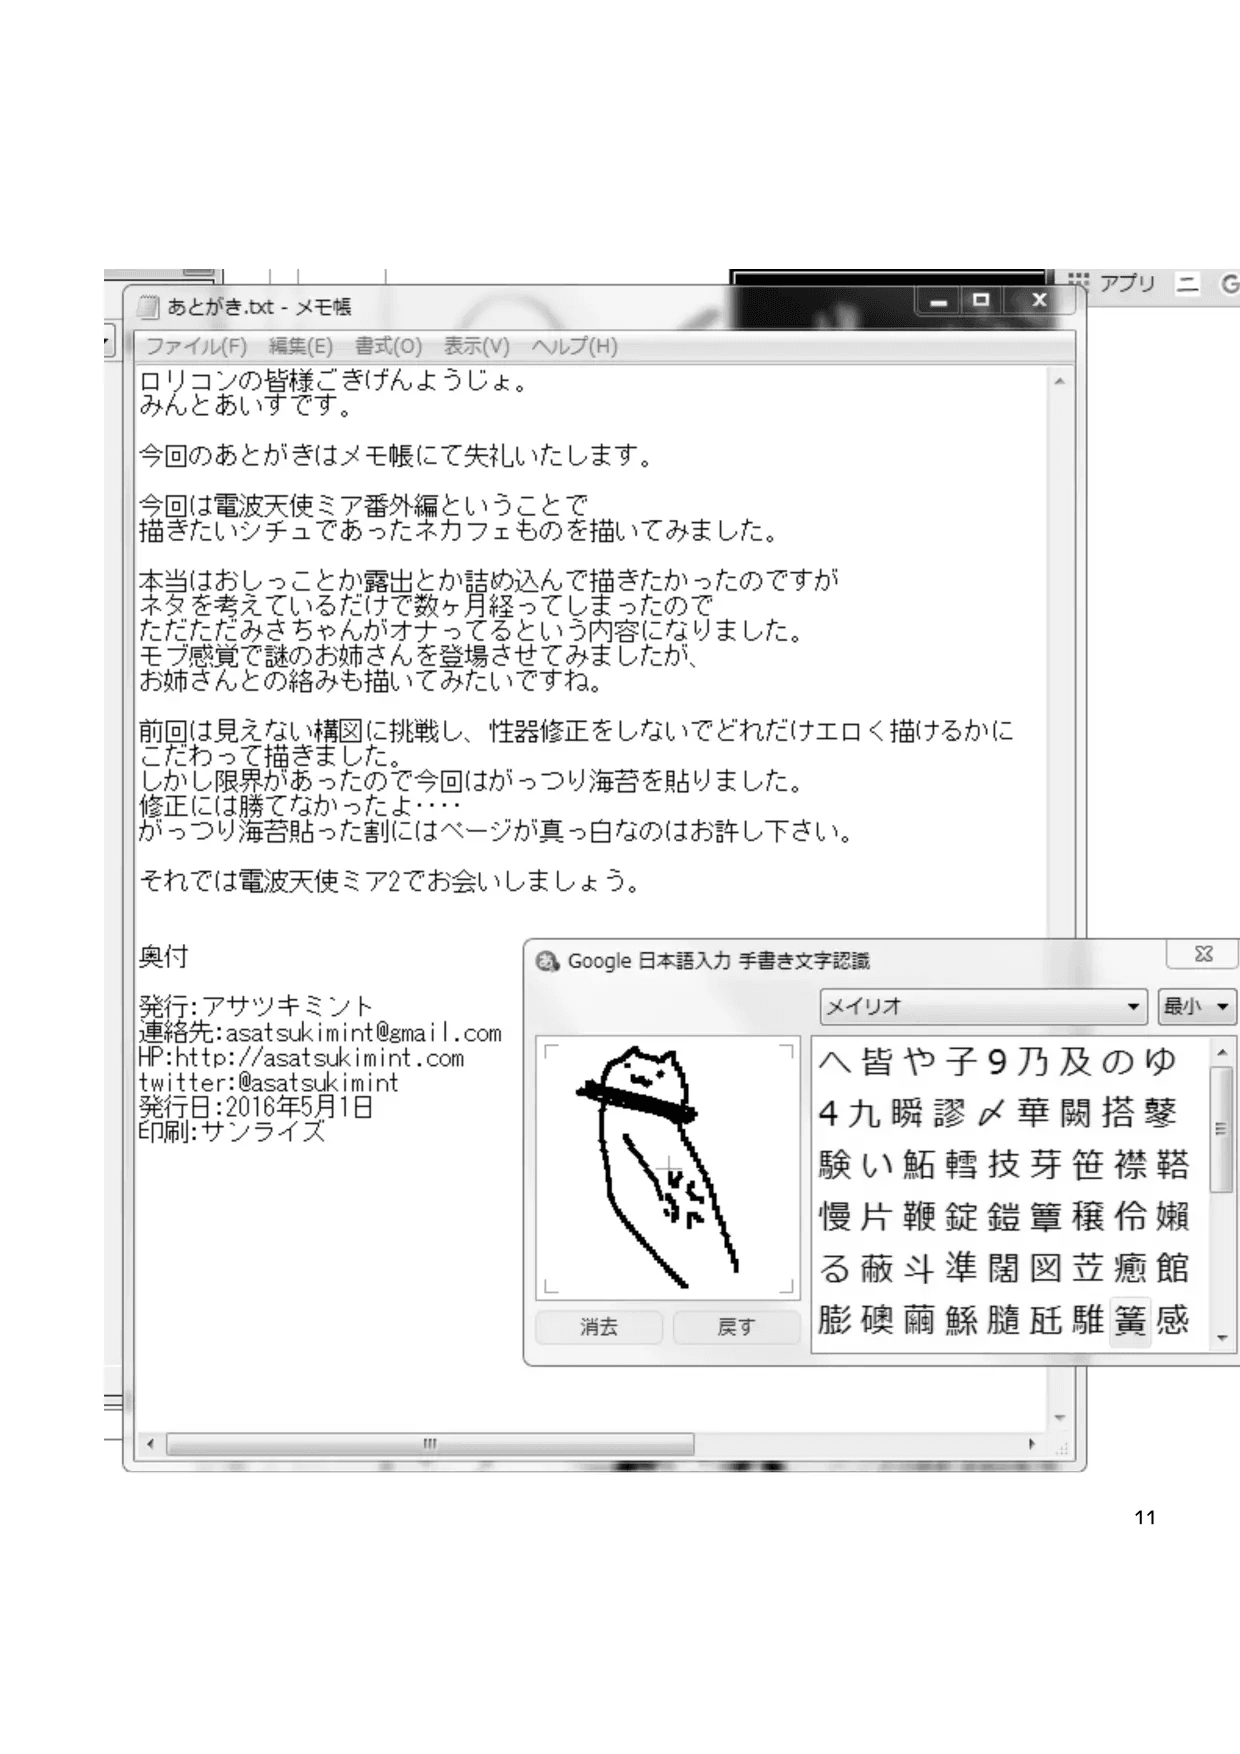Close the handwriting recognition panel
This screenshot has height=1754, width=1240.
[1203, 955]
